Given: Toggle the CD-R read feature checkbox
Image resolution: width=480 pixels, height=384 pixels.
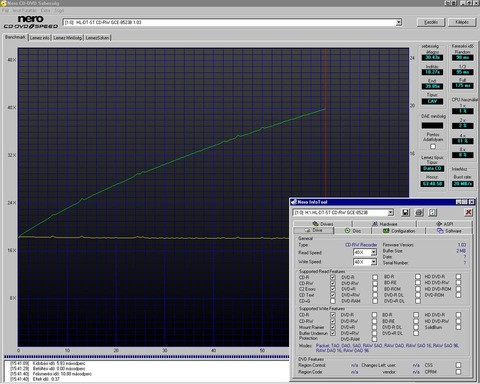Looking at the screenshot, I should (333, 277).
